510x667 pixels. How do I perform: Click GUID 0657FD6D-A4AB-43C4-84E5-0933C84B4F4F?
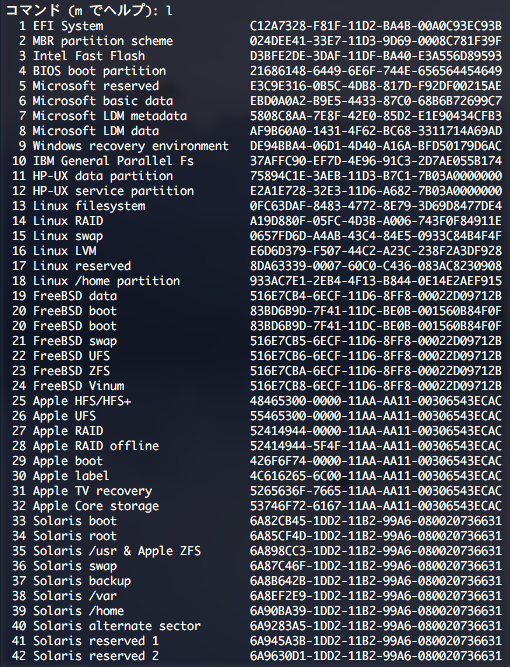tap(376, 236)
